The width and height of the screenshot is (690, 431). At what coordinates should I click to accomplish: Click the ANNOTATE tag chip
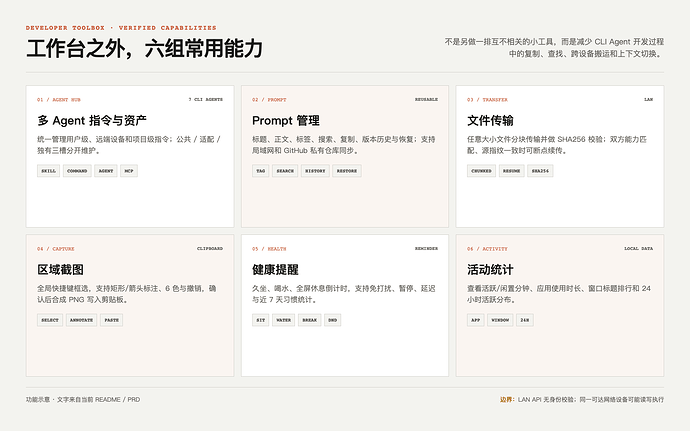pyautogui.click(x=81, y=320)
